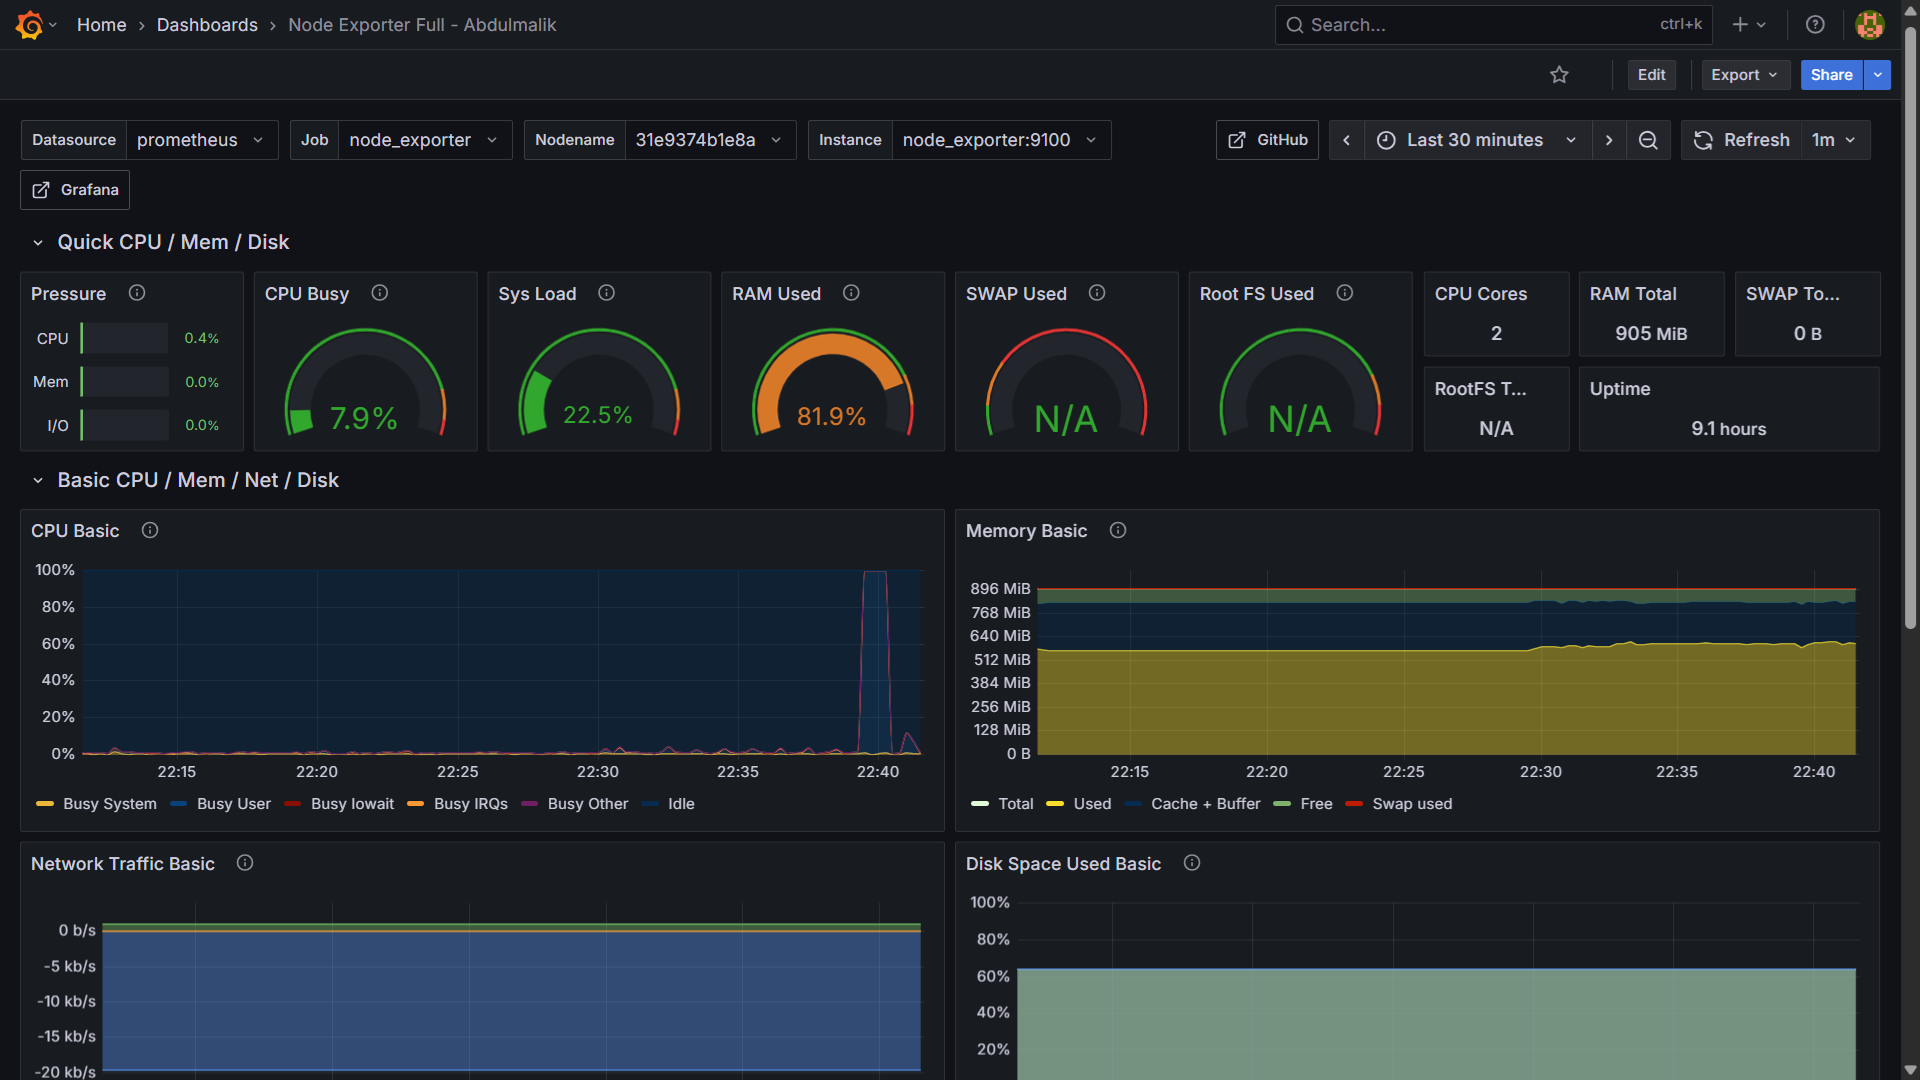Viewport: 1920px width, 1080px height.
Task: Star this dashboard as favorite
Action: [x=1559, y=75]
